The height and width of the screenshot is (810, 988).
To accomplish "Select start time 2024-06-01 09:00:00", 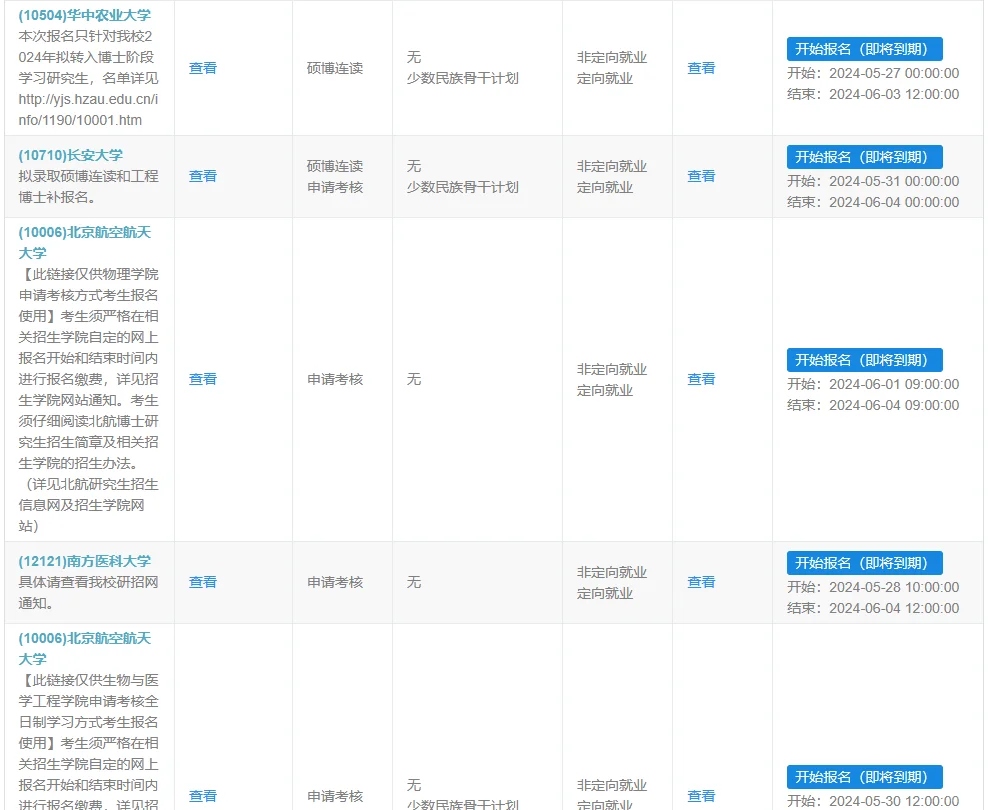I will click(x=893, y=384).
